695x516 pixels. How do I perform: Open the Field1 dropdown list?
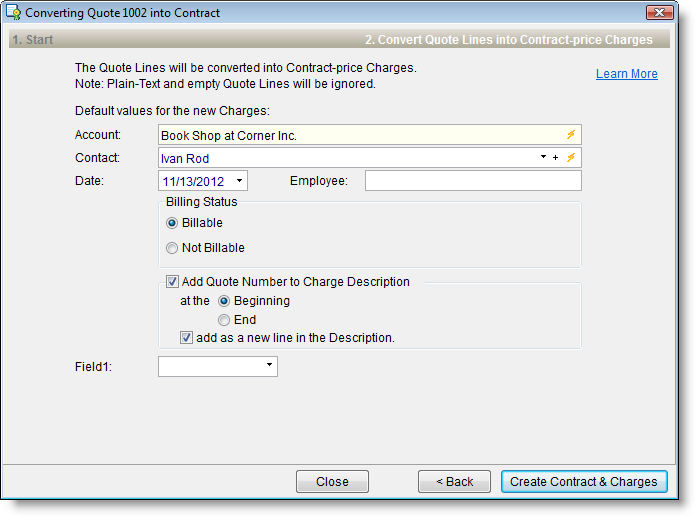(269, 367)
